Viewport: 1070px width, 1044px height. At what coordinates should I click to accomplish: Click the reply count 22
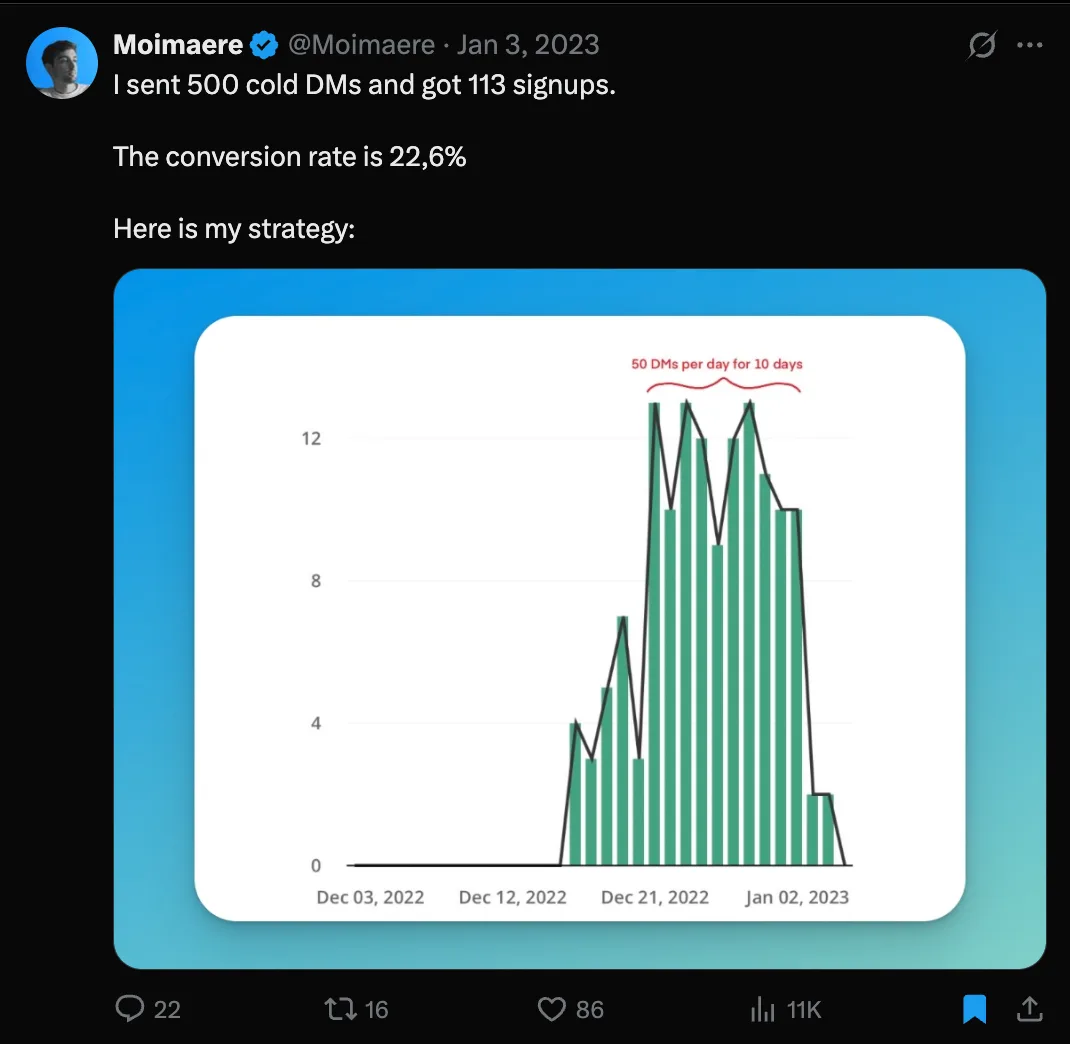click(x=167, y=1010)
